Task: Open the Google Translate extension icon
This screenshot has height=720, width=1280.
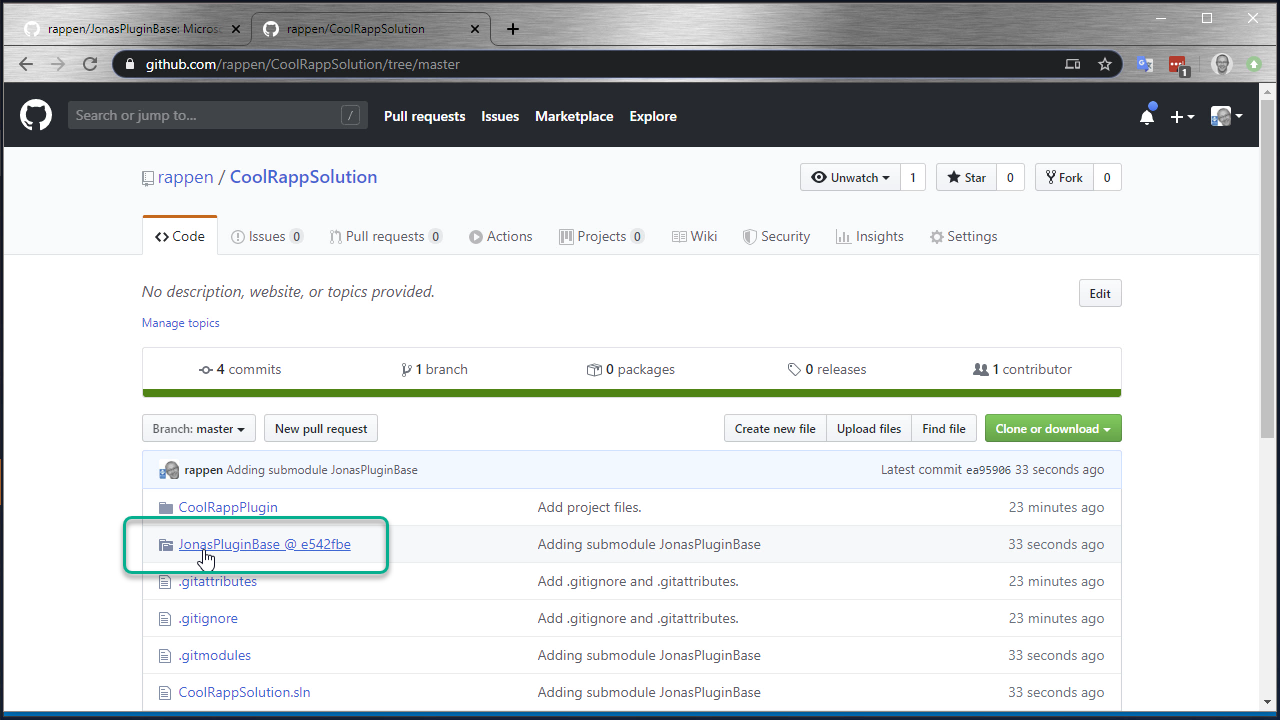Action: tap(1145, 64)
